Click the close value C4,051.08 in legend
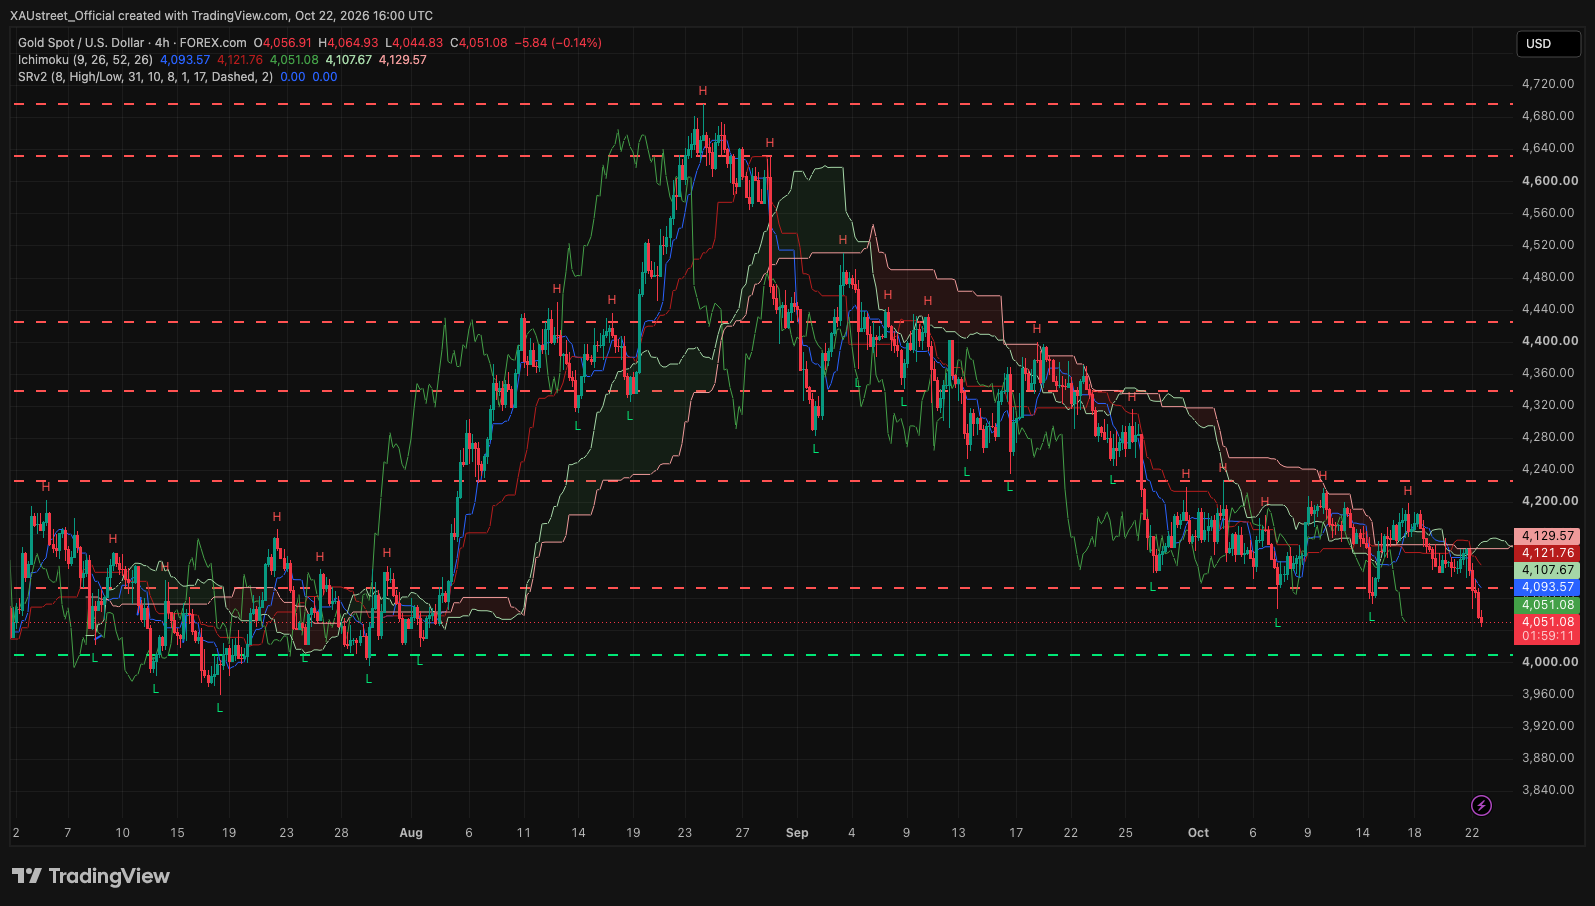1595x906 pixels. (479, 43)
